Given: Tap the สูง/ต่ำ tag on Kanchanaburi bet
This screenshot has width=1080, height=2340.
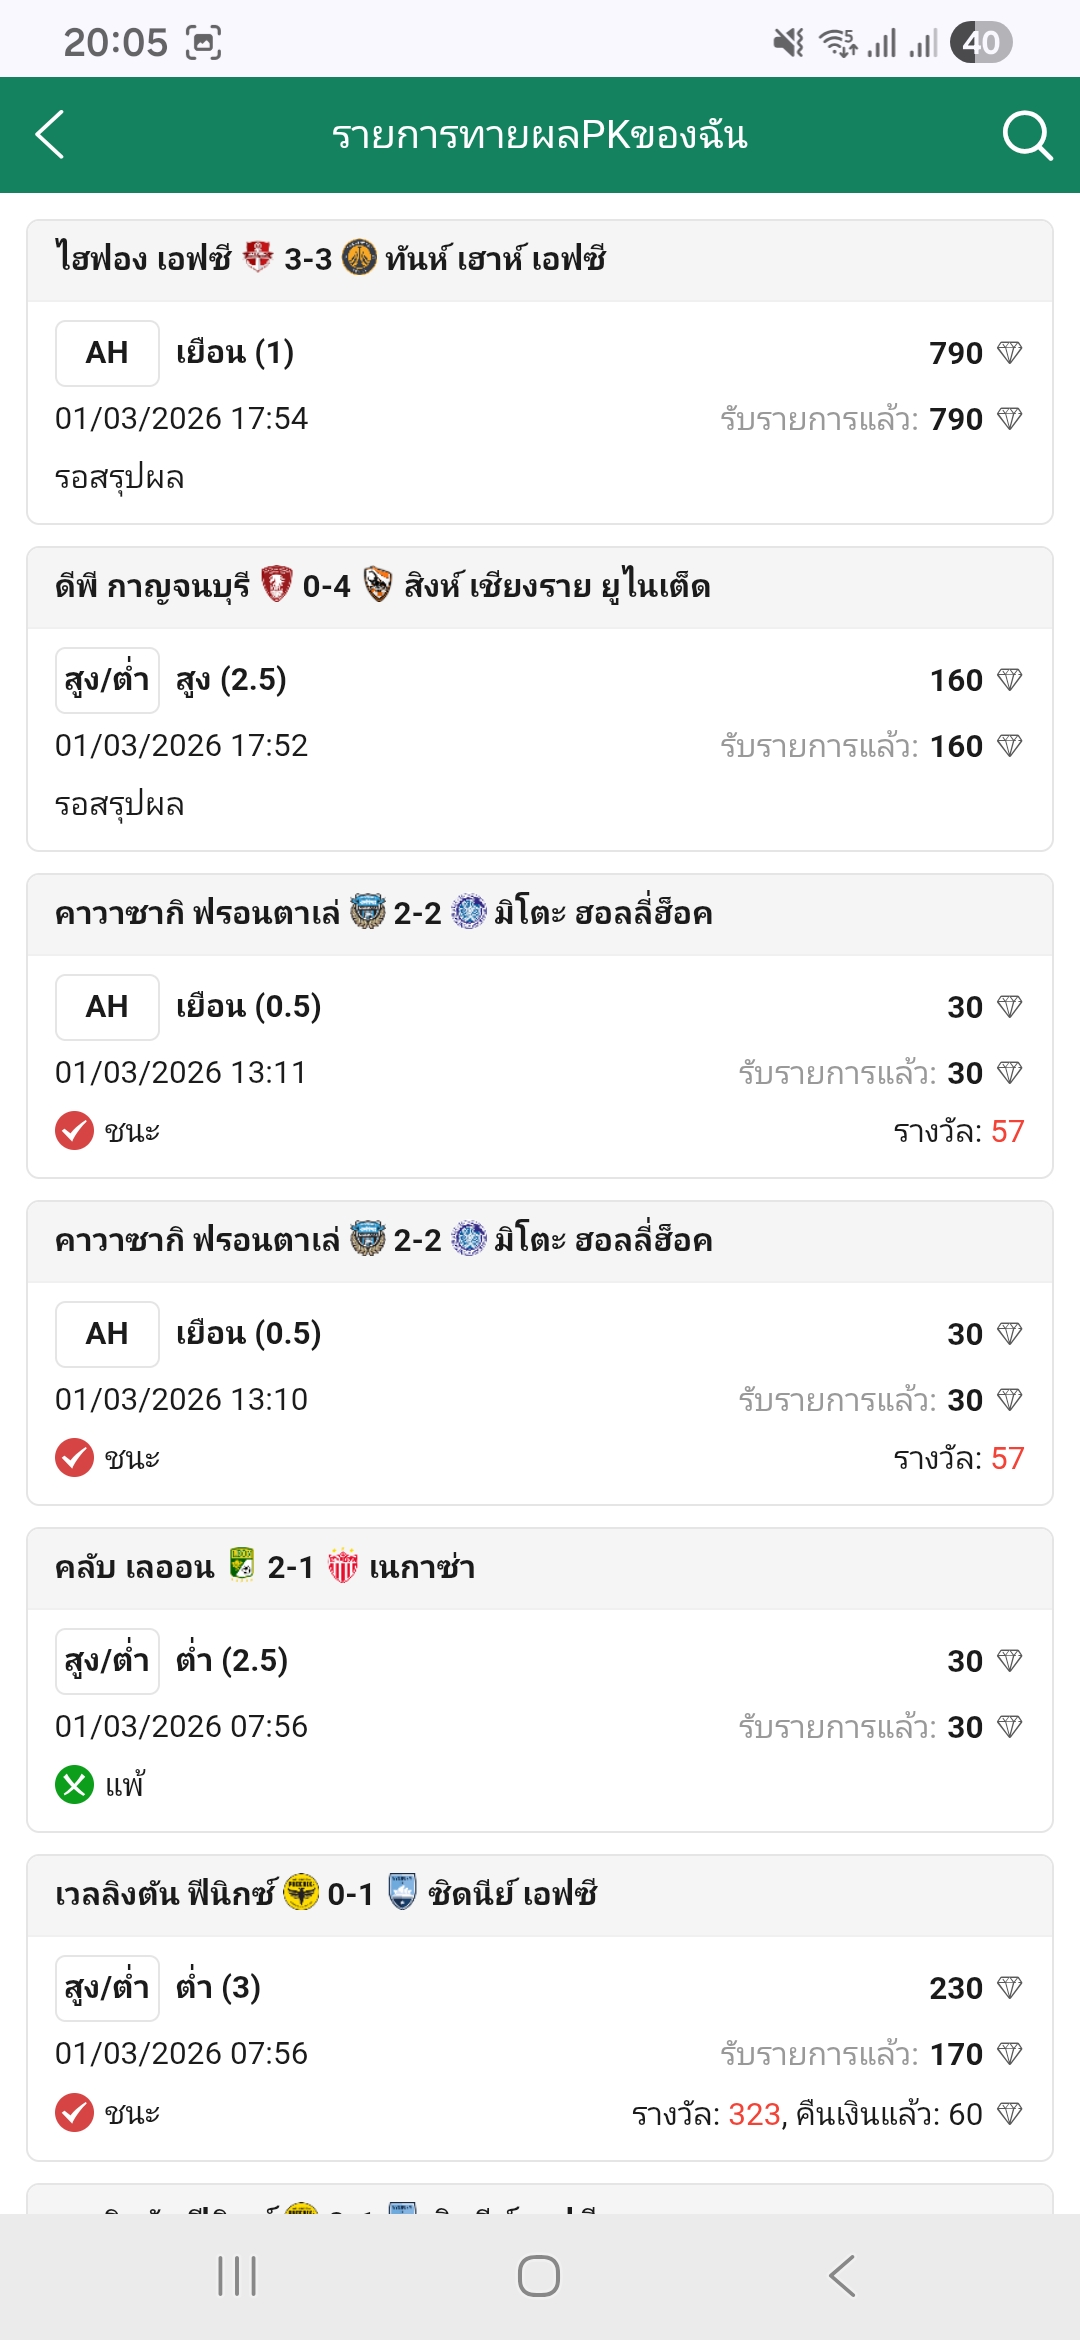Looking at the screenshot, I should [107, 680].
